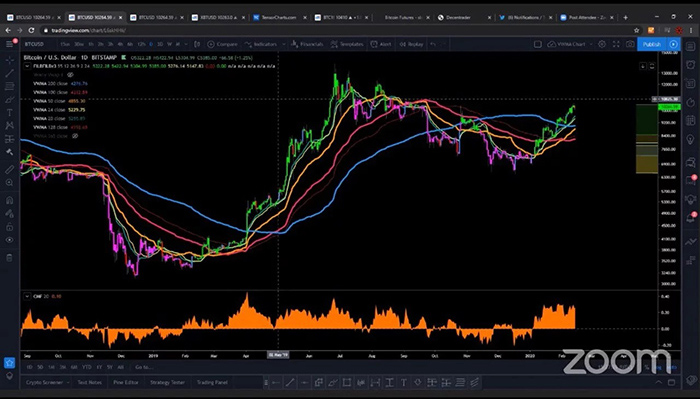Screen dimensions: 700x399
Task: Collapse the CMF 20 indicator legend chevron
Action: coord(27,296)
